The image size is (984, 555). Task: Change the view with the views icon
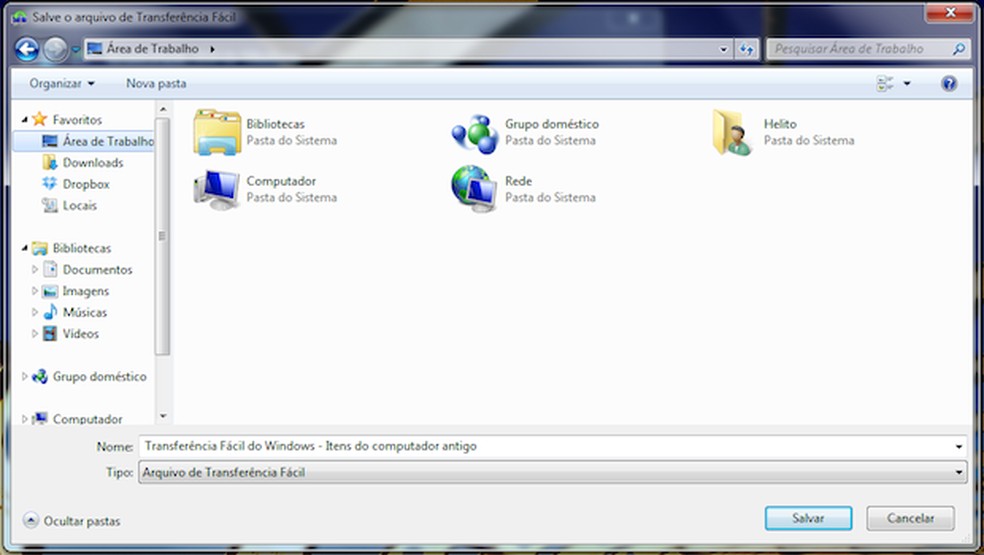point(885,84)
